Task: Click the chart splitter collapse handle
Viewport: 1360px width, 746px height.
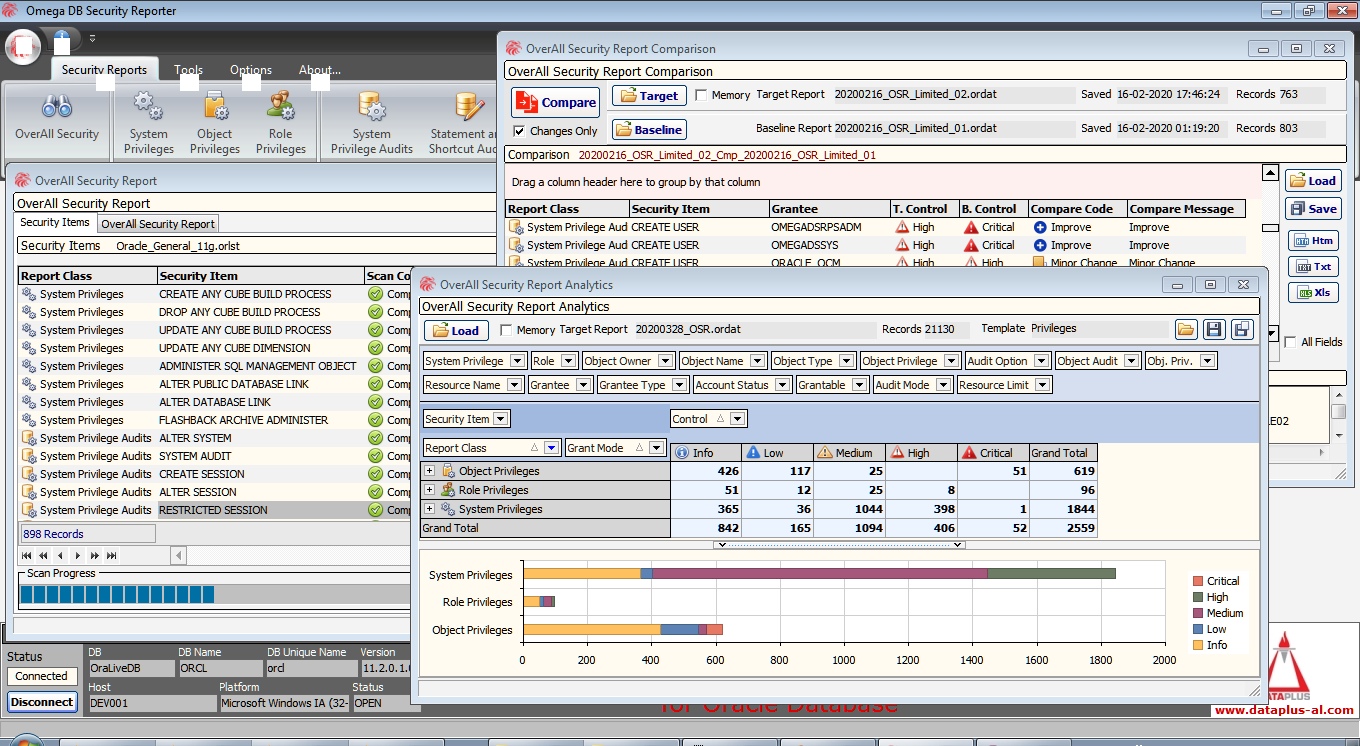Action: coord(839,545)
